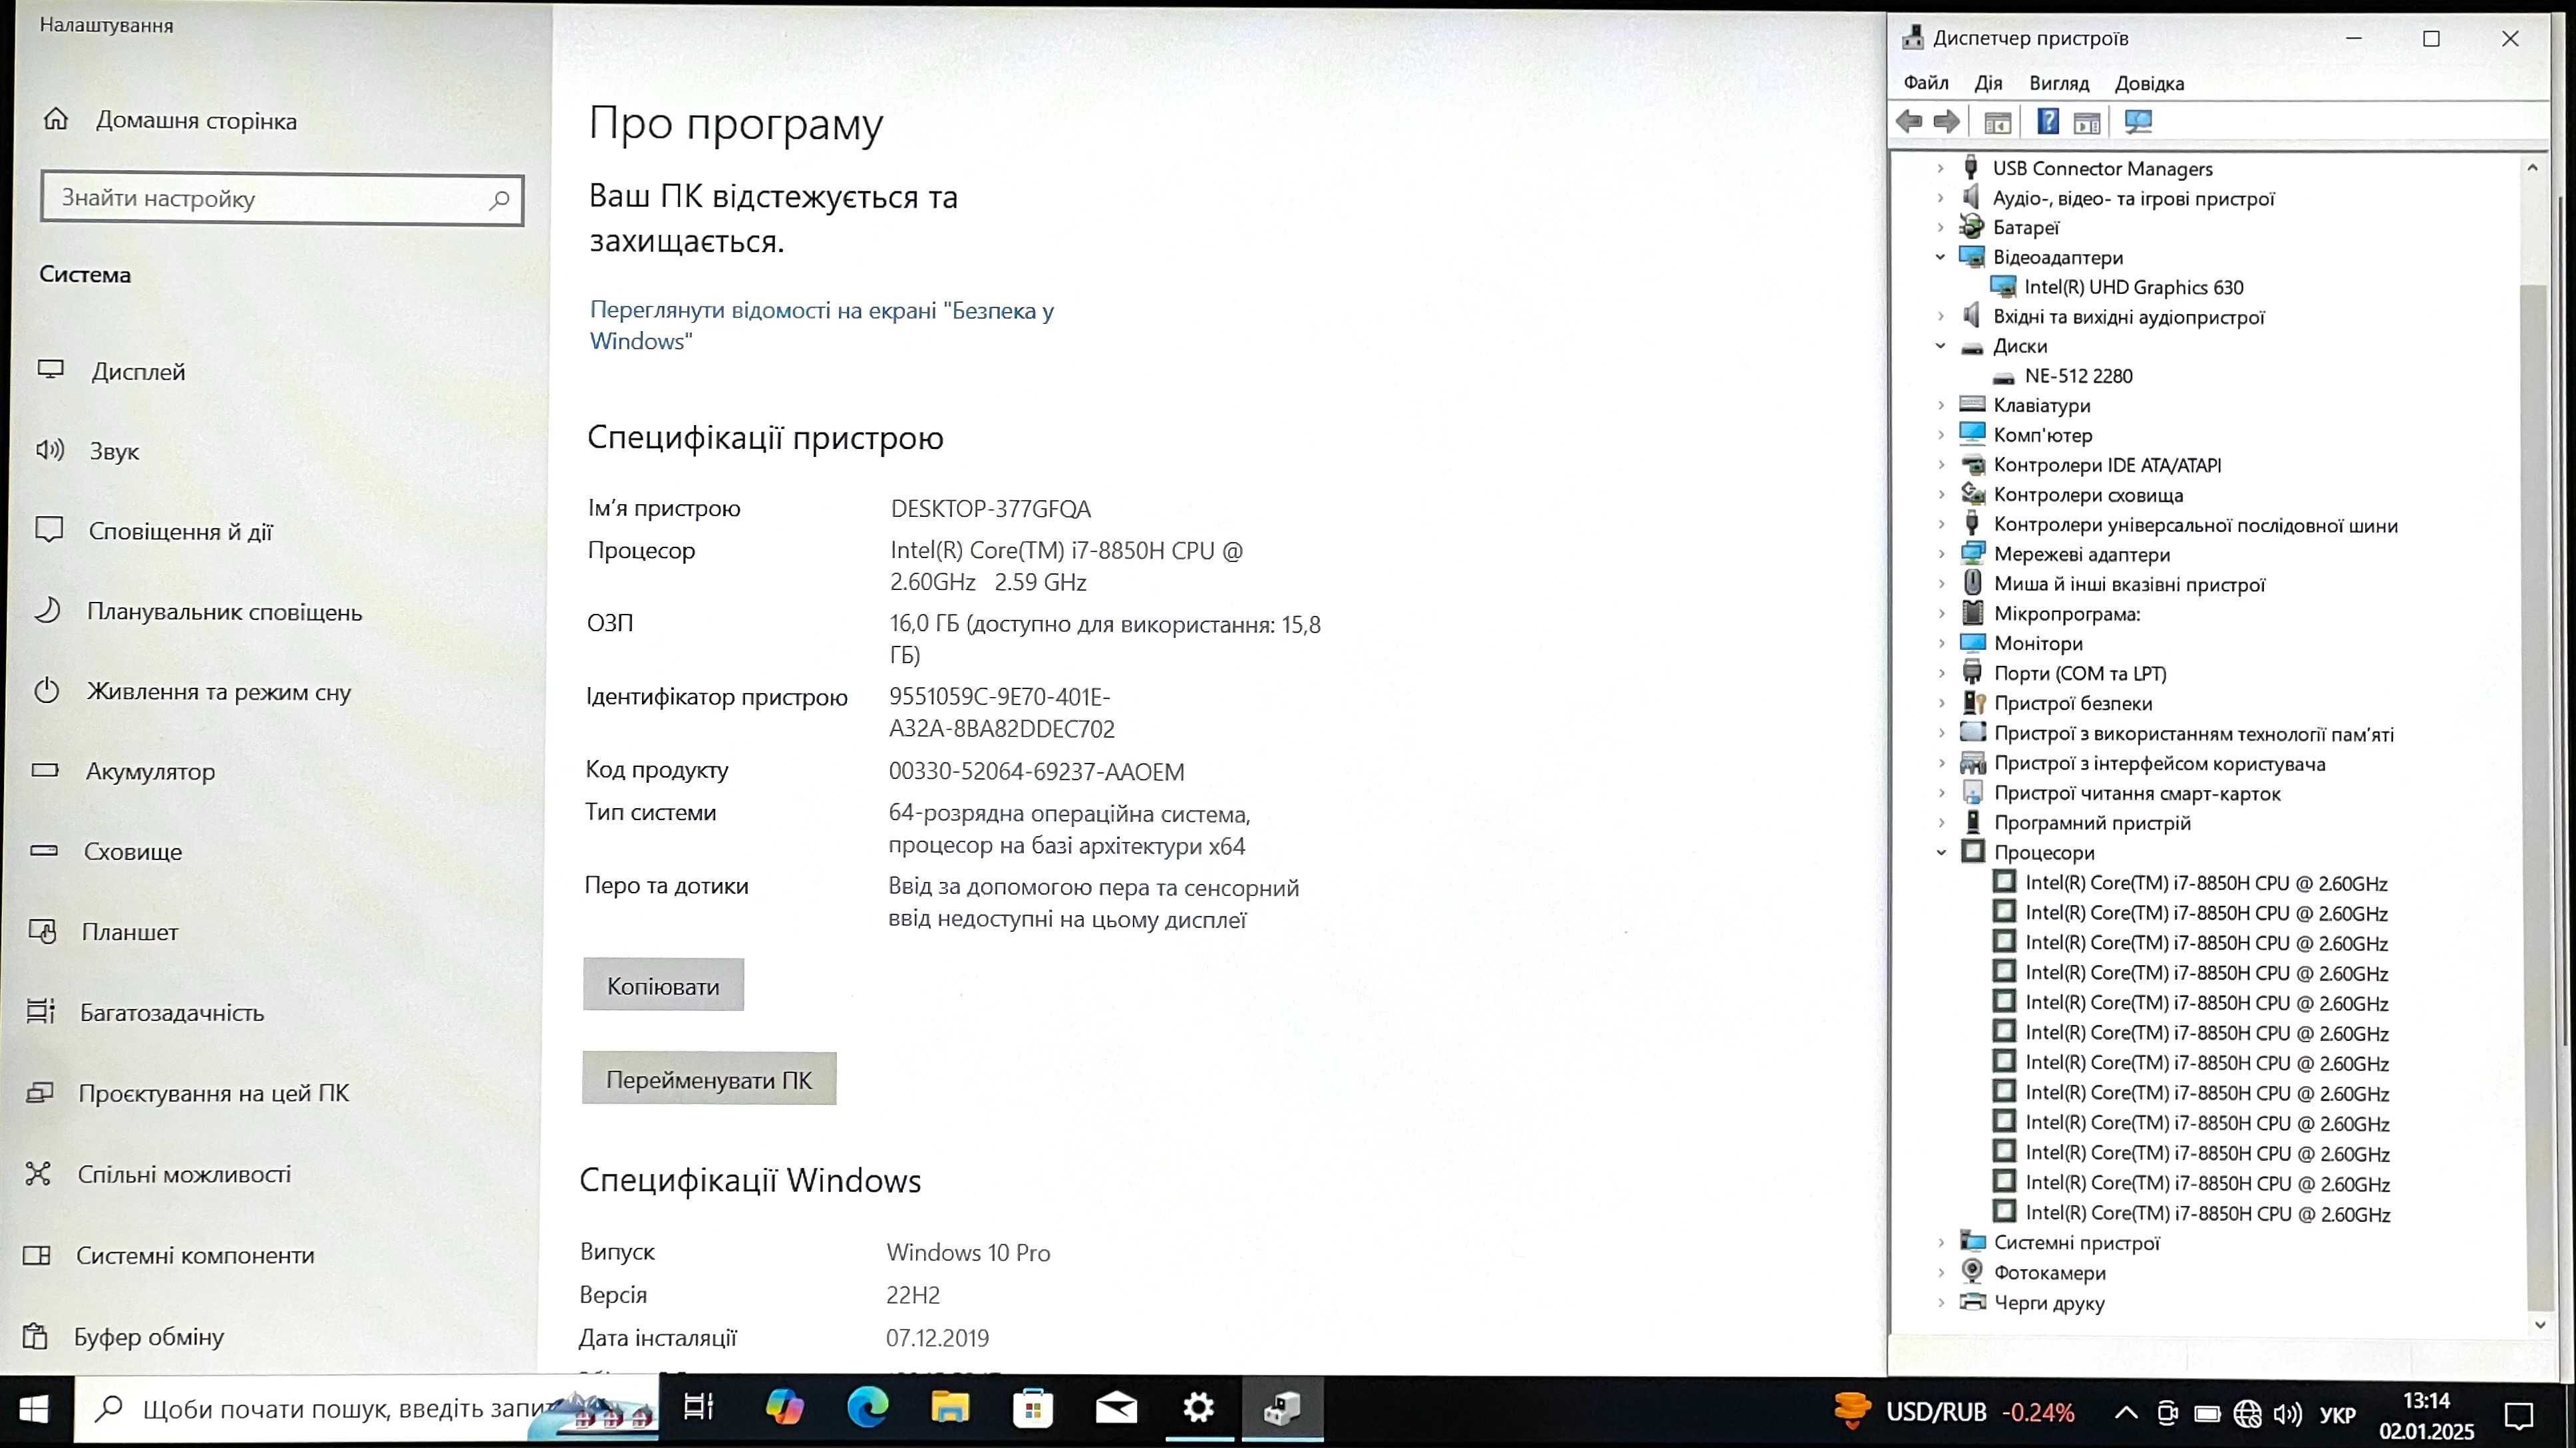Collapse the Процесори node
Screen dimensions: 2576x1448
coord(1941,853)
